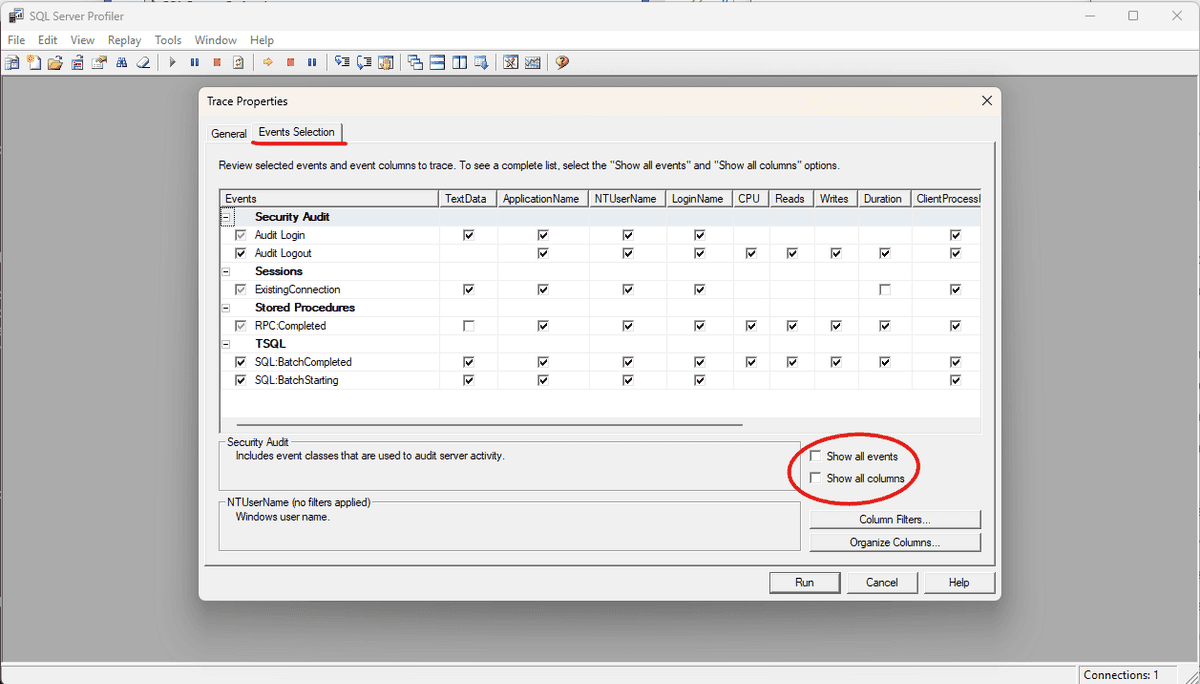Collapse the TSQL event group
The image size is (1200, 684).
click(x=225, y=343)
